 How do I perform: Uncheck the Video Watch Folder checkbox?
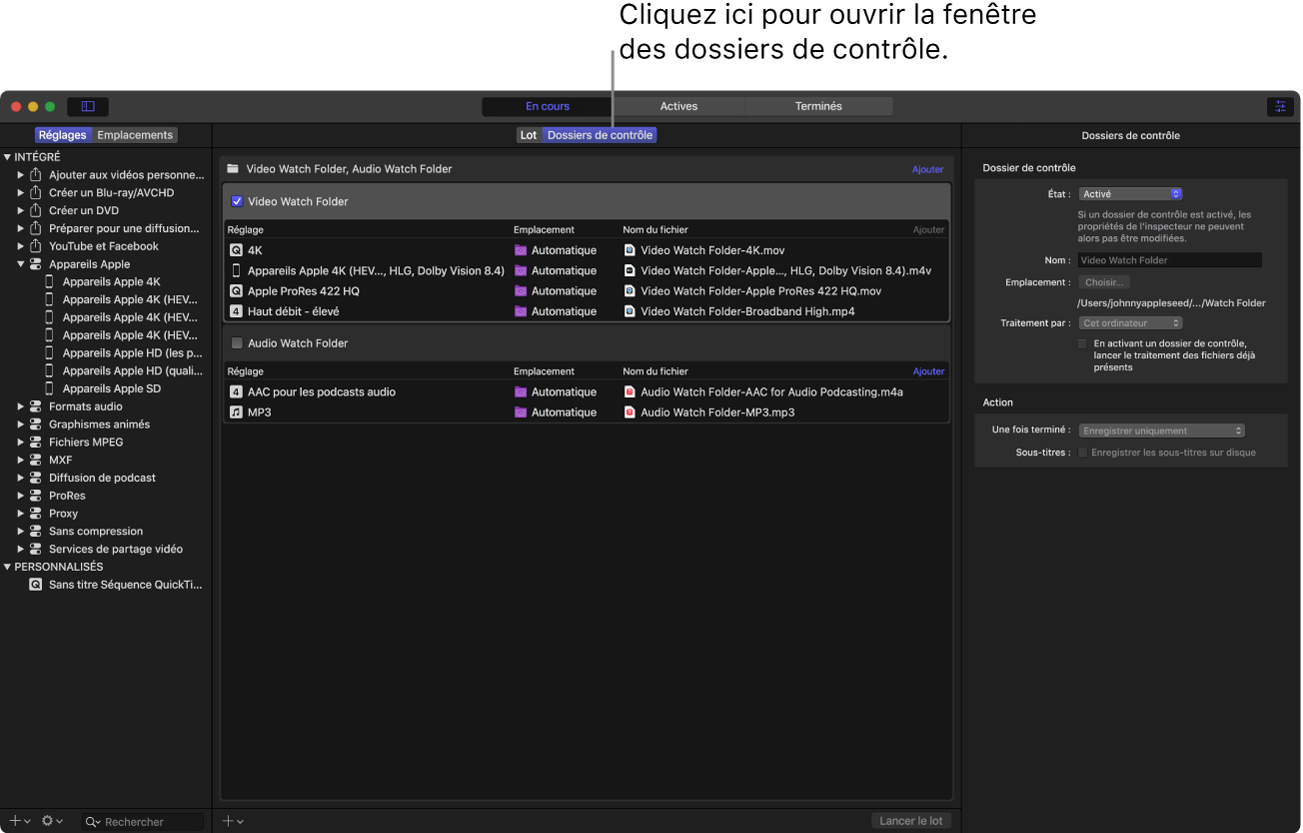point(237,201)
